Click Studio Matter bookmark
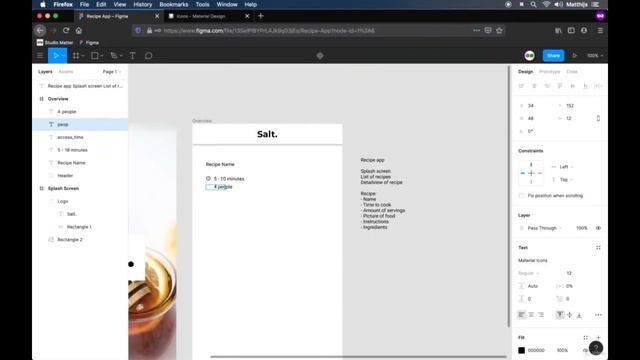Image resolution: width=640 pixels, height=360 pixels. [55, 42]
